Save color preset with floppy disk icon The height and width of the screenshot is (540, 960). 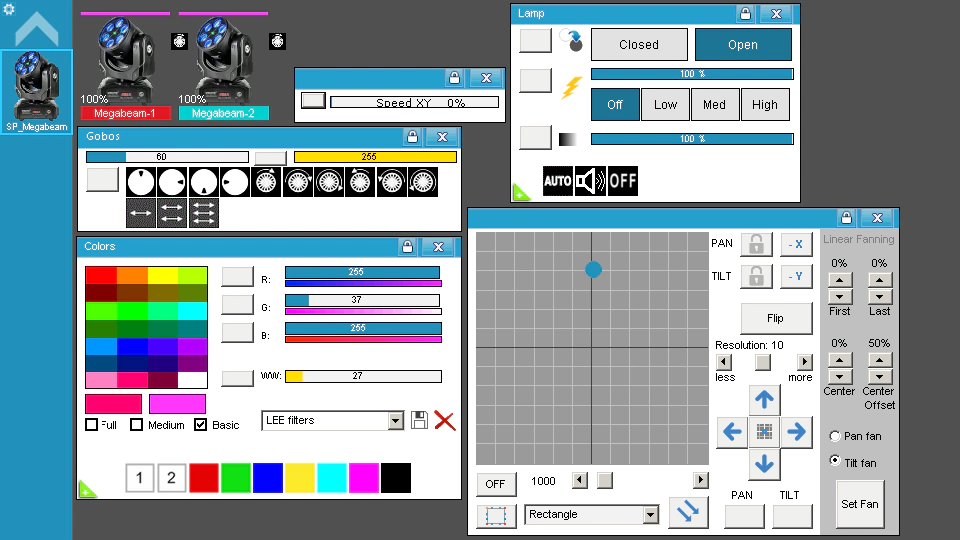coord(419,420)
